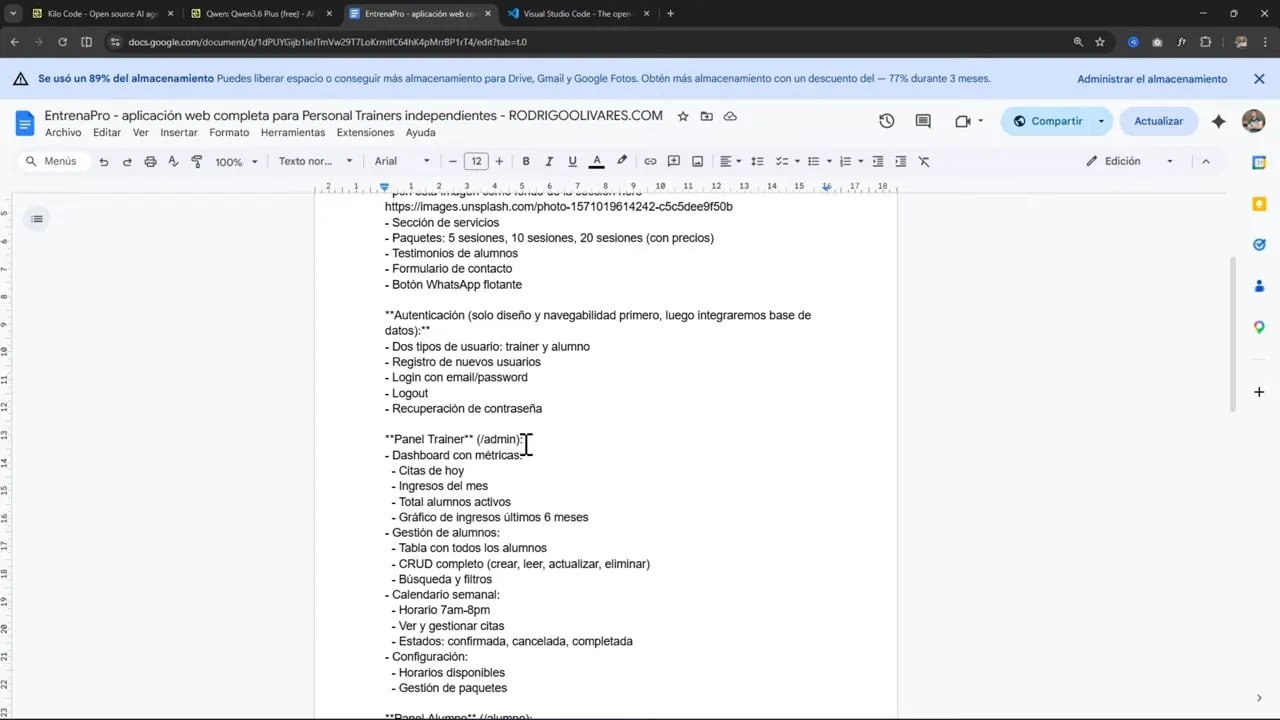Decrease the indent of paragraph

pos(878,161)
